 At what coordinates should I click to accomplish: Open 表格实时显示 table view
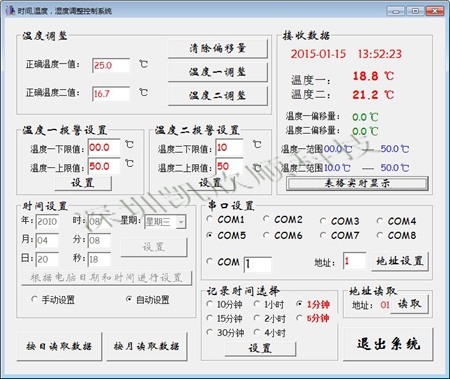357,183
